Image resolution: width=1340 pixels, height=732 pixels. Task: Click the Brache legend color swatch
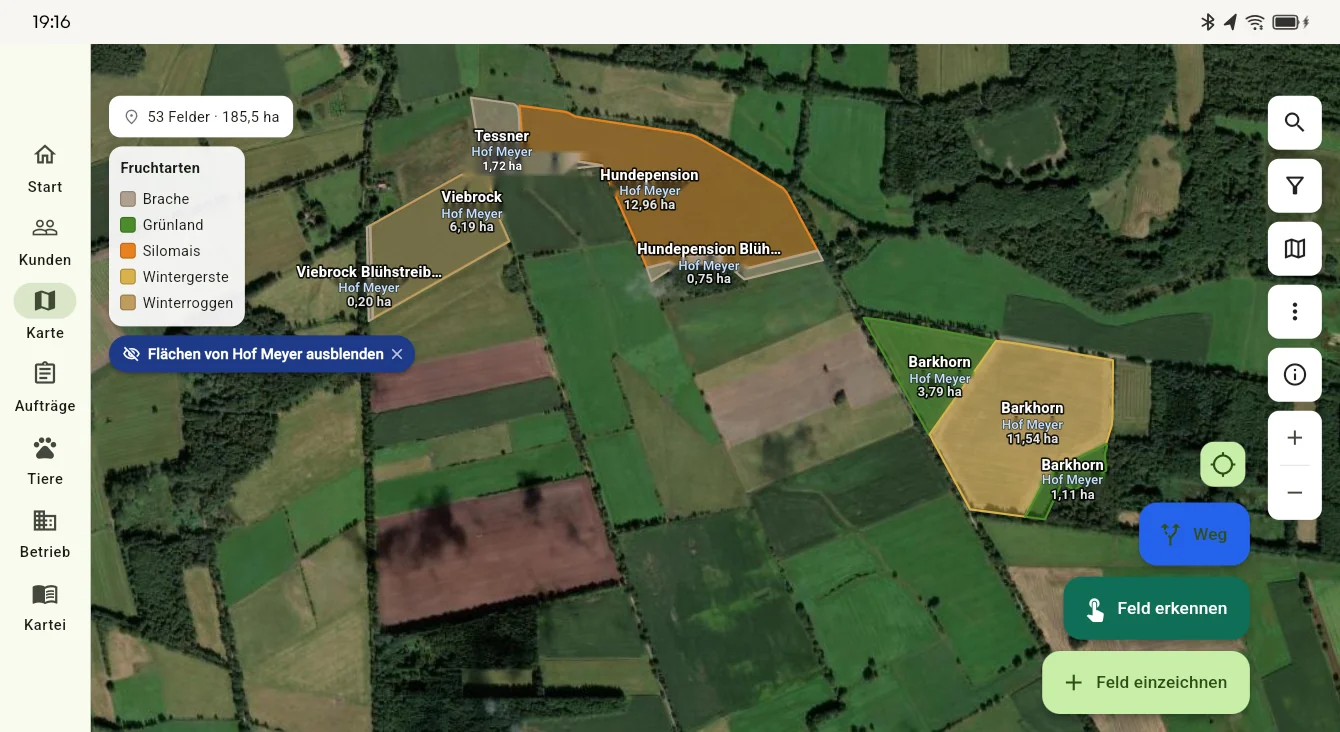128,199
